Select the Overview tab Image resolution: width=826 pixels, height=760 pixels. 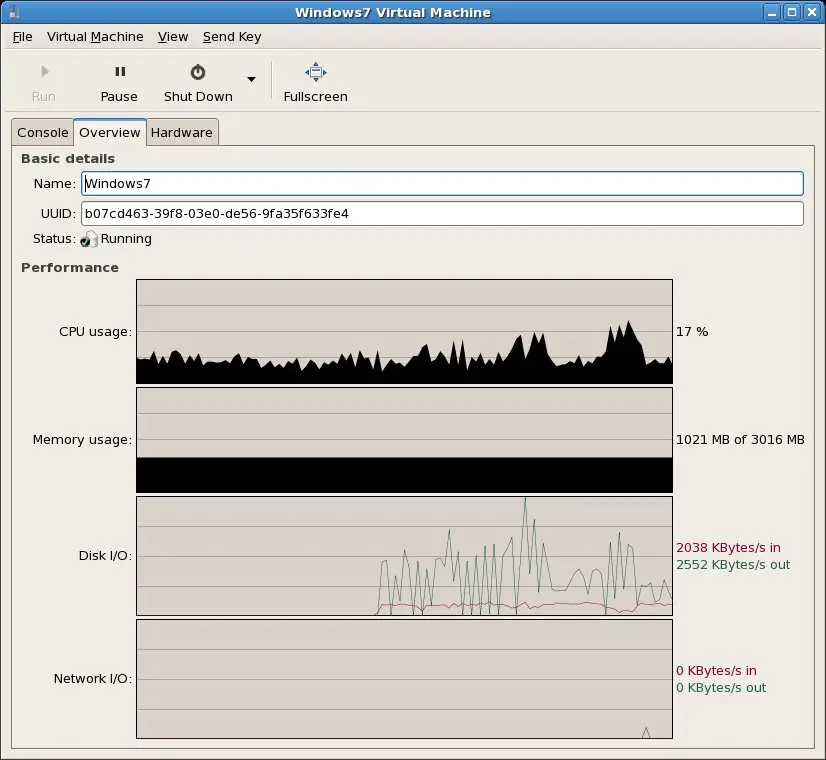point(110,133)
